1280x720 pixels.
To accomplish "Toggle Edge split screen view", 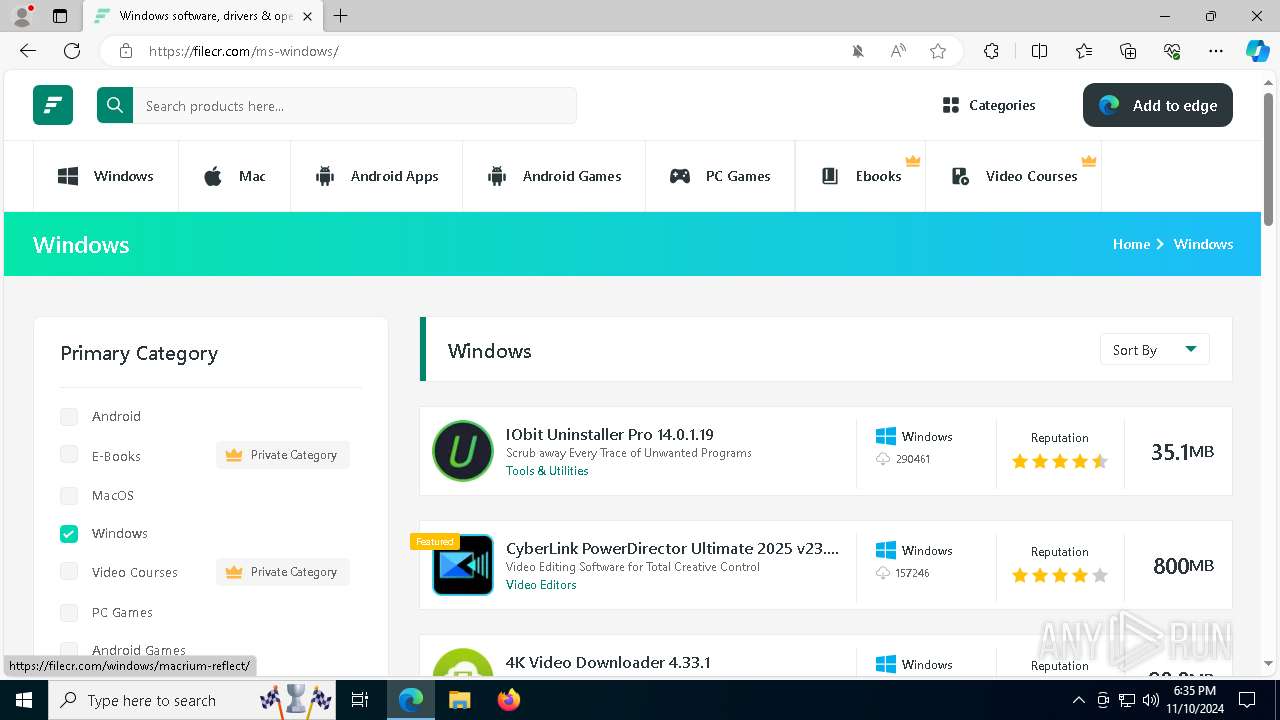I will point(1039,51).
